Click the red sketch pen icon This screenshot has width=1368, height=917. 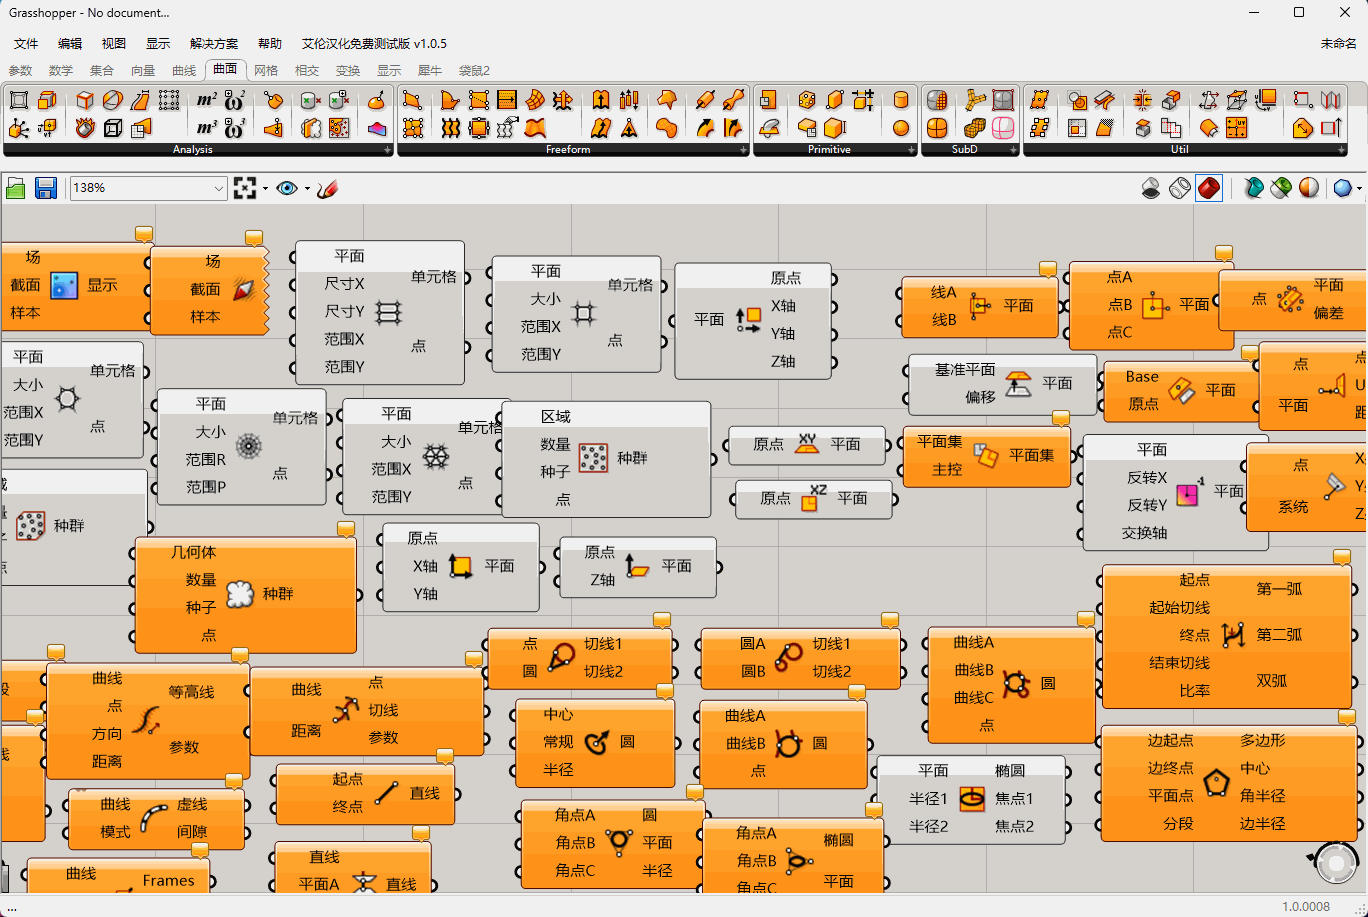pos(327,188)
